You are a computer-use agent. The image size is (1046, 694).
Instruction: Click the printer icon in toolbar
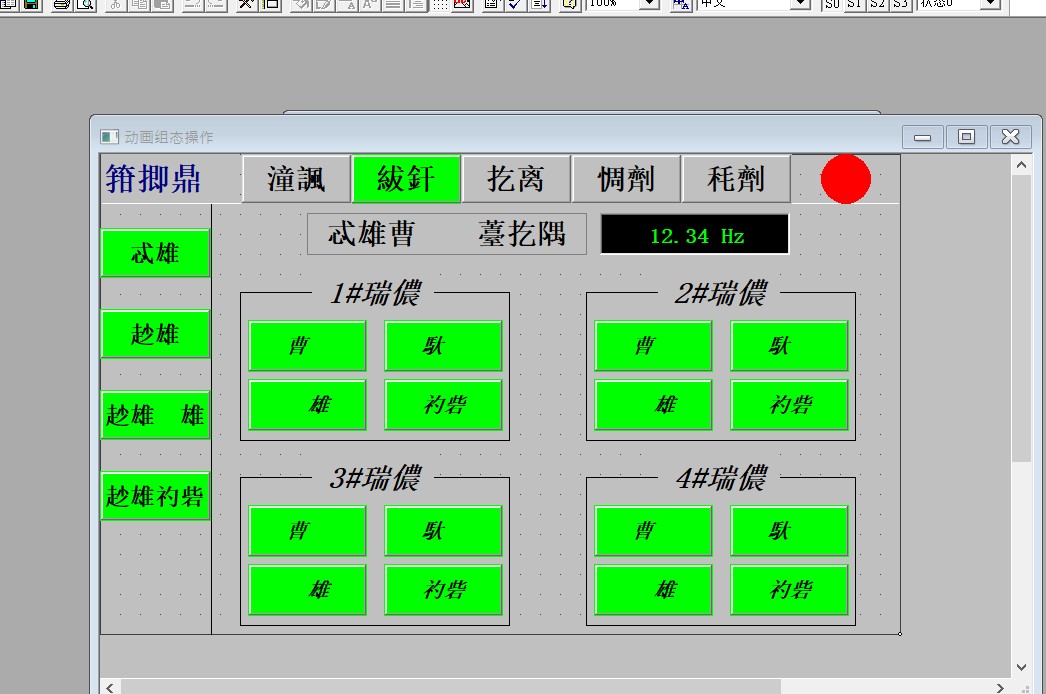[62, 4]
